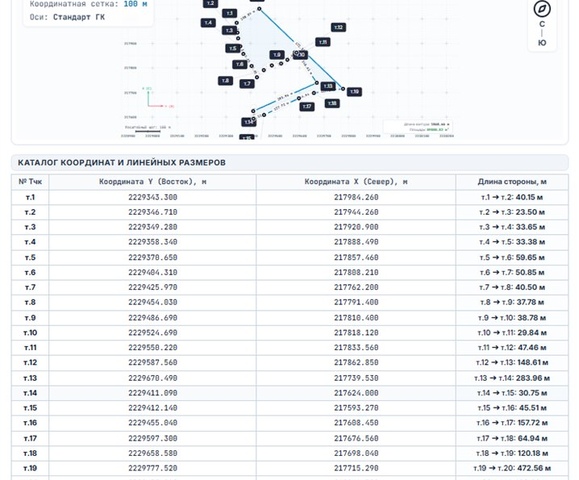Select the т.13 point label on the plan

328,86
